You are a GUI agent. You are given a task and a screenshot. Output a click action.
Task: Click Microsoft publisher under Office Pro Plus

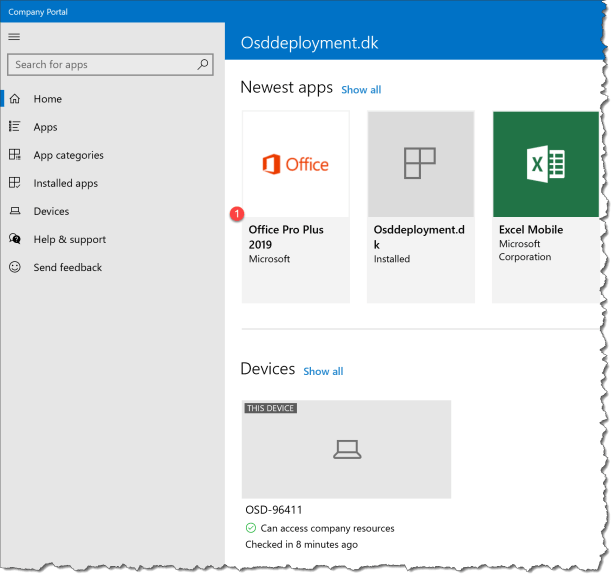click(x=269, y=259)
